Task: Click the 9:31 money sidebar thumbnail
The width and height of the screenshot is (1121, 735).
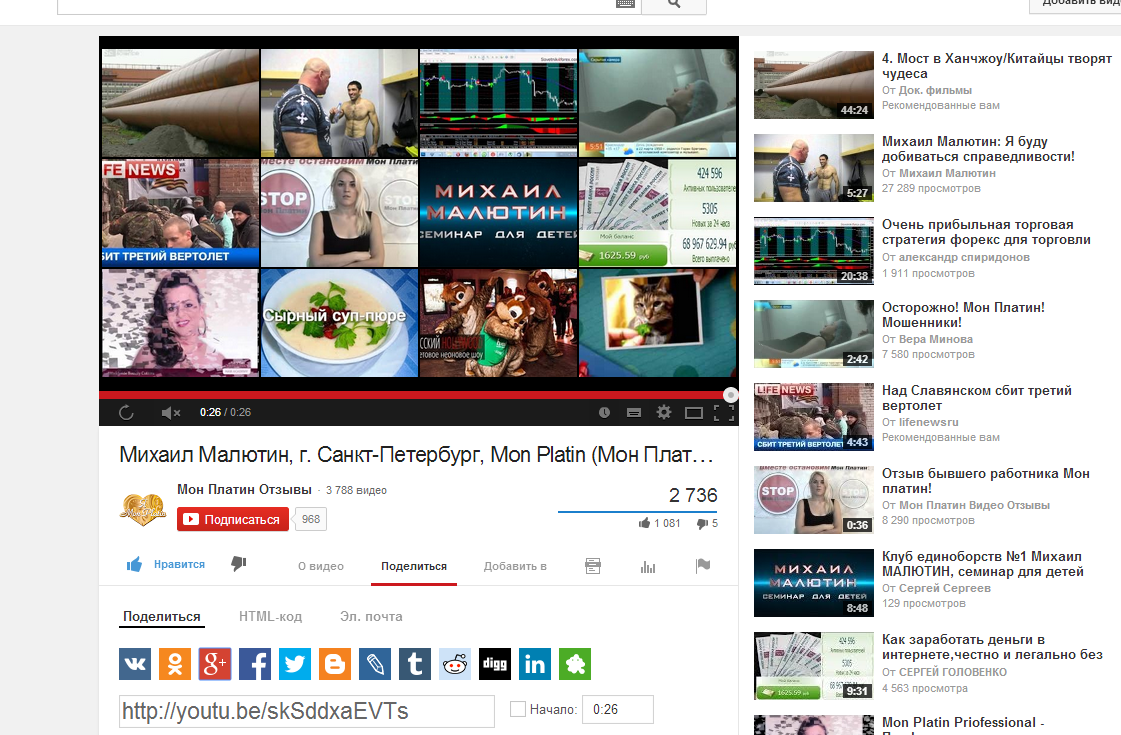Action: tap(814, 666)
